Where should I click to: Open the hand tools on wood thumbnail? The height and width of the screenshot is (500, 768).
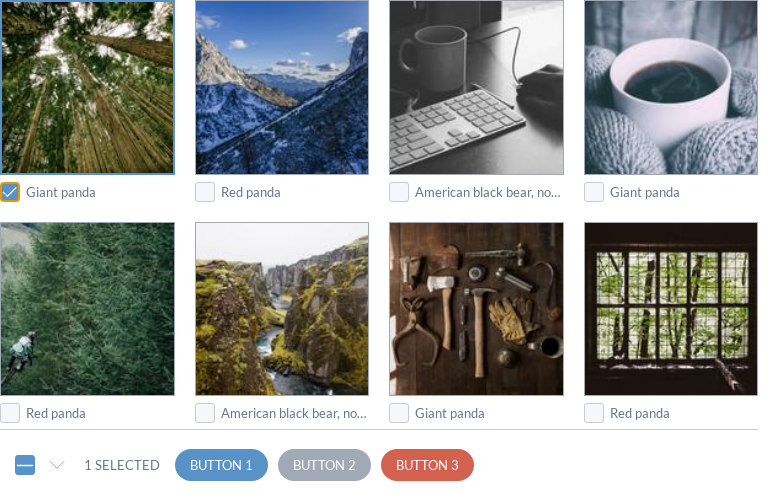pyautogui.click(x=476, y=309)
